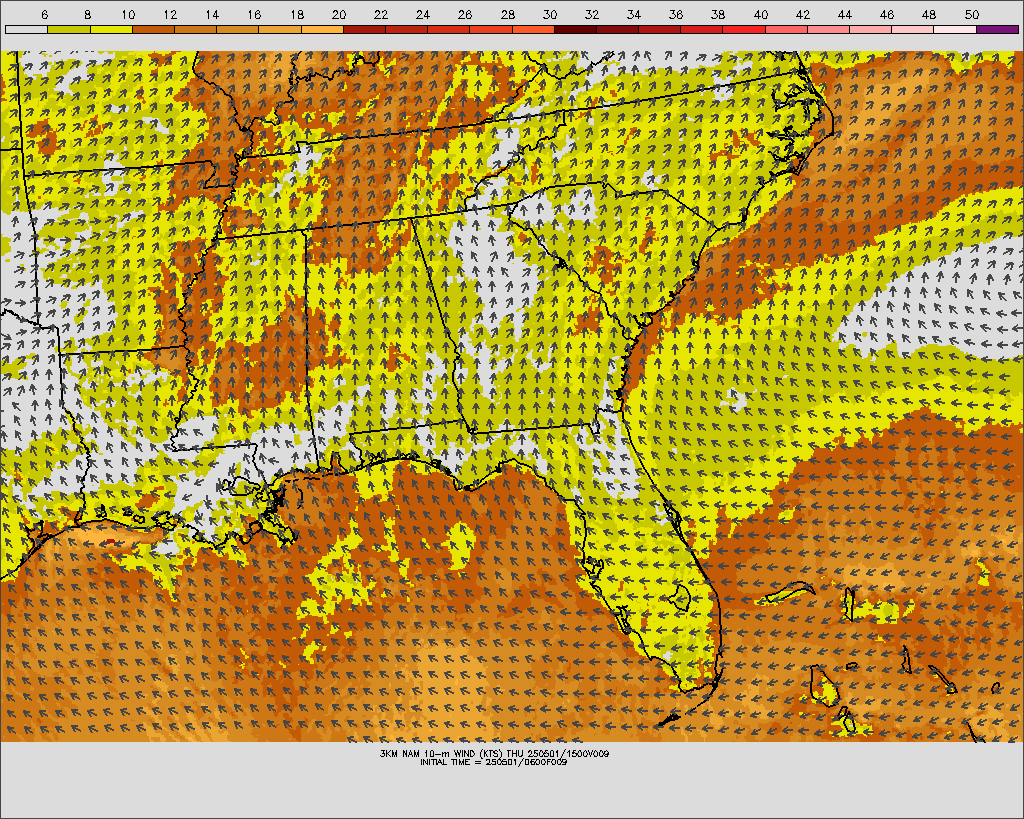The image size is (1024, 819).
Task: Click the swatch between 32 and 34
Action: pos(617,29)
